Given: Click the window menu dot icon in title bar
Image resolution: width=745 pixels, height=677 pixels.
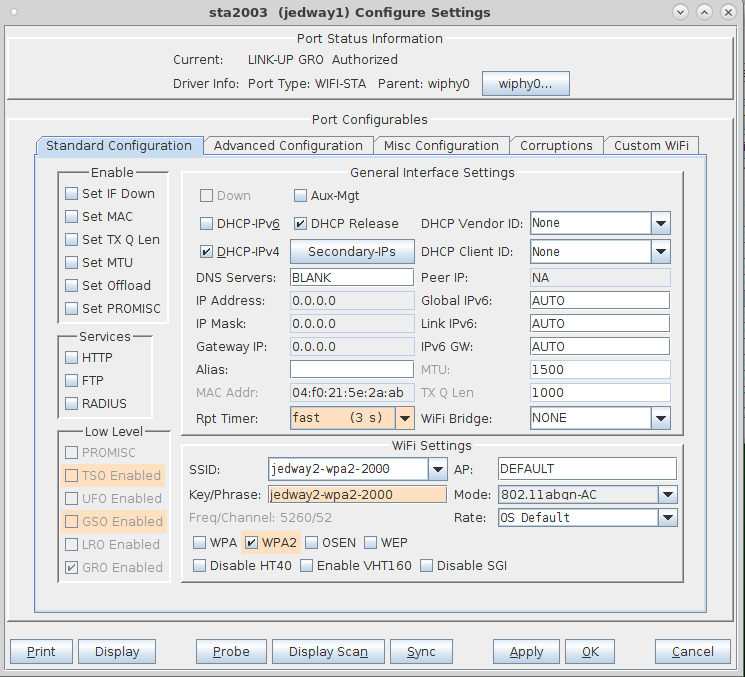Looking at the screenshot, I should (14, 12).
